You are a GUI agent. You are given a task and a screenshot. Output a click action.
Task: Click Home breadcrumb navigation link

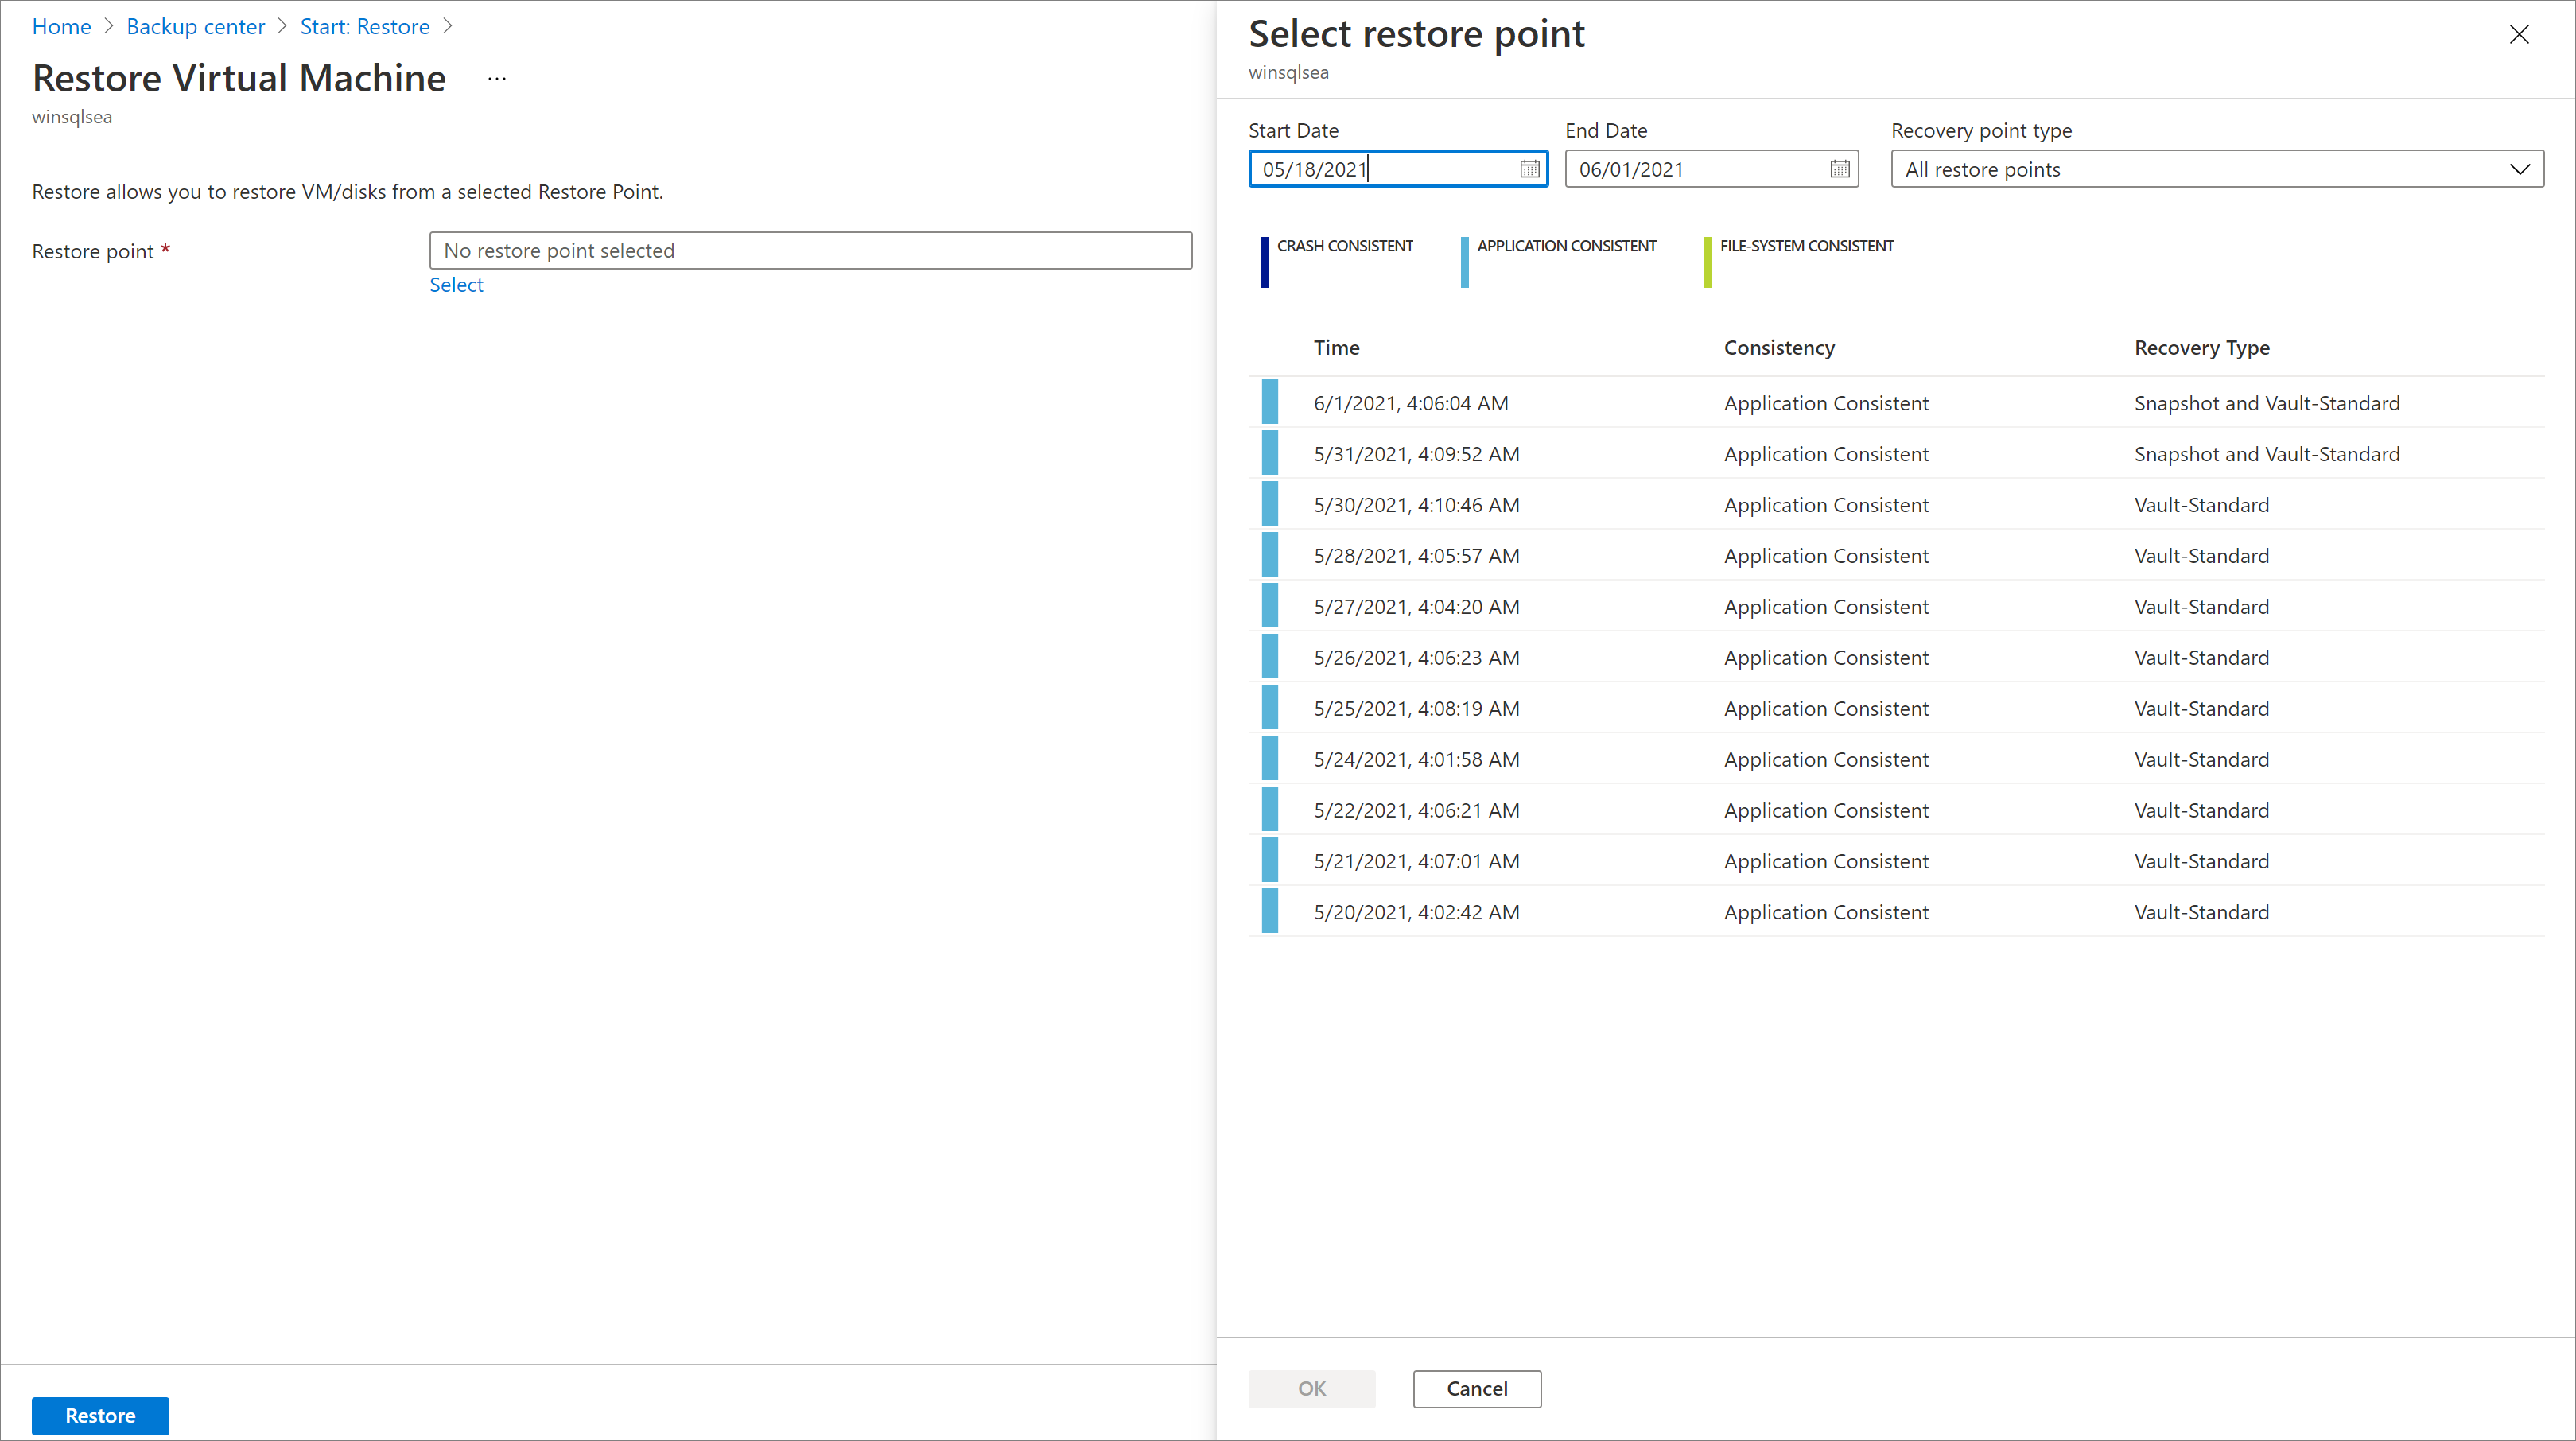tap(62, 26)
